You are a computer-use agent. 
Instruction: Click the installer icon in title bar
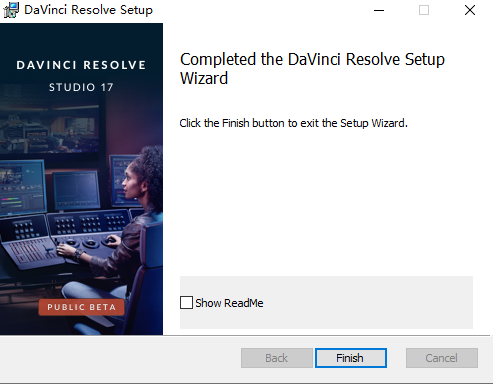[x=11, y=10]
